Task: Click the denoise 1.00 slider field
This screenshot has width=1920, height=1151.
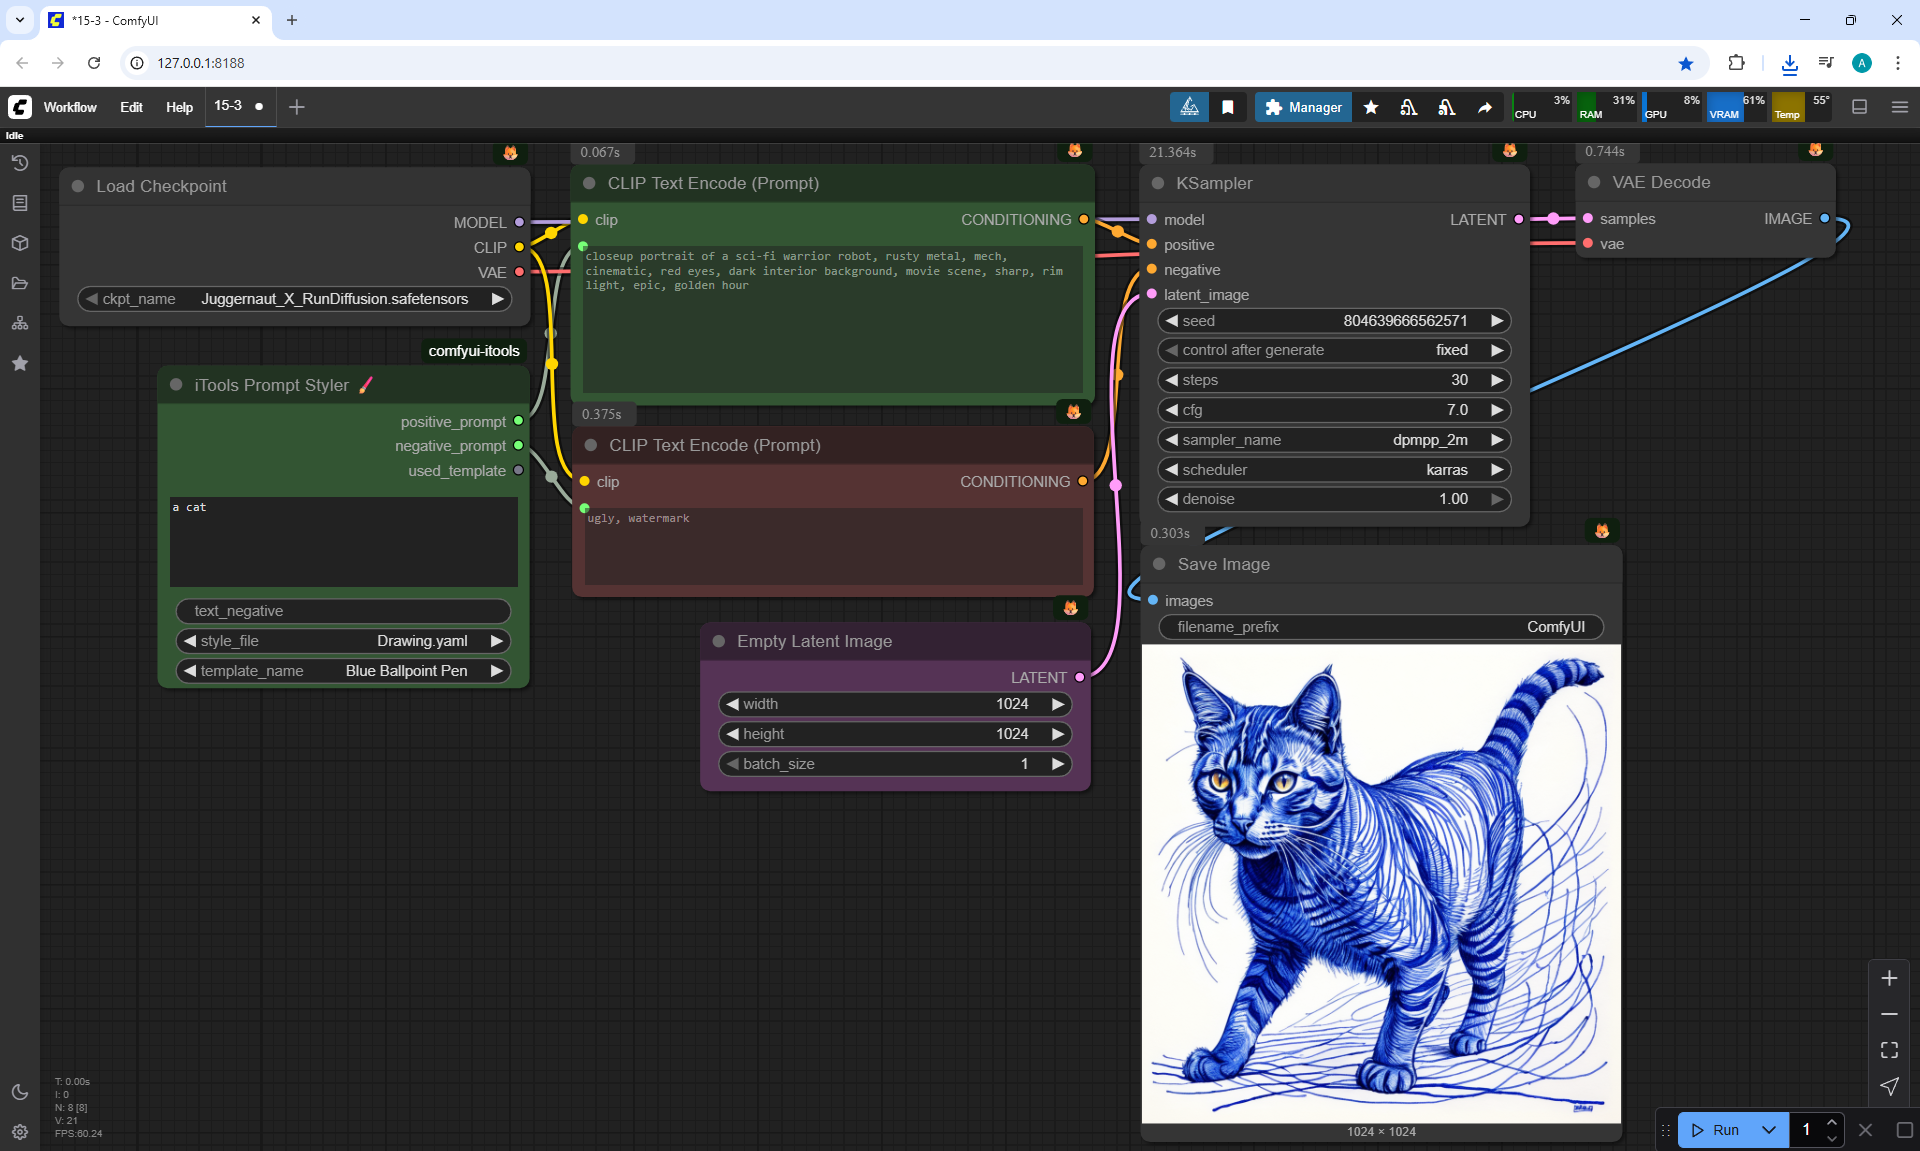Action: [1334, 499]
